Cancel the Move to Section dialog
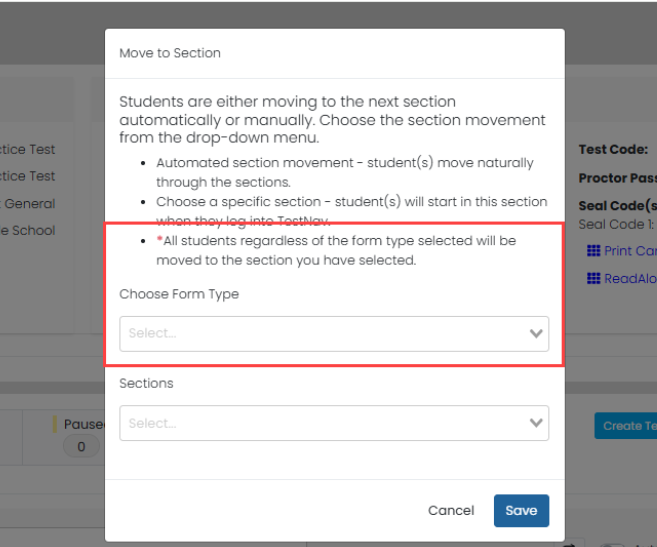Screen dimensions: 657x547 tap(451, 511)
